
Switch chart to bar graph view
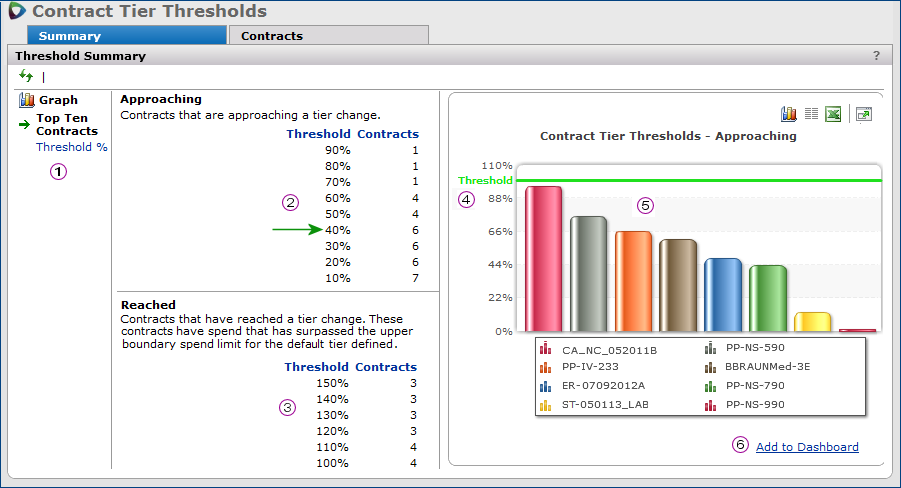pyautogui.click(x=789, y=115)
